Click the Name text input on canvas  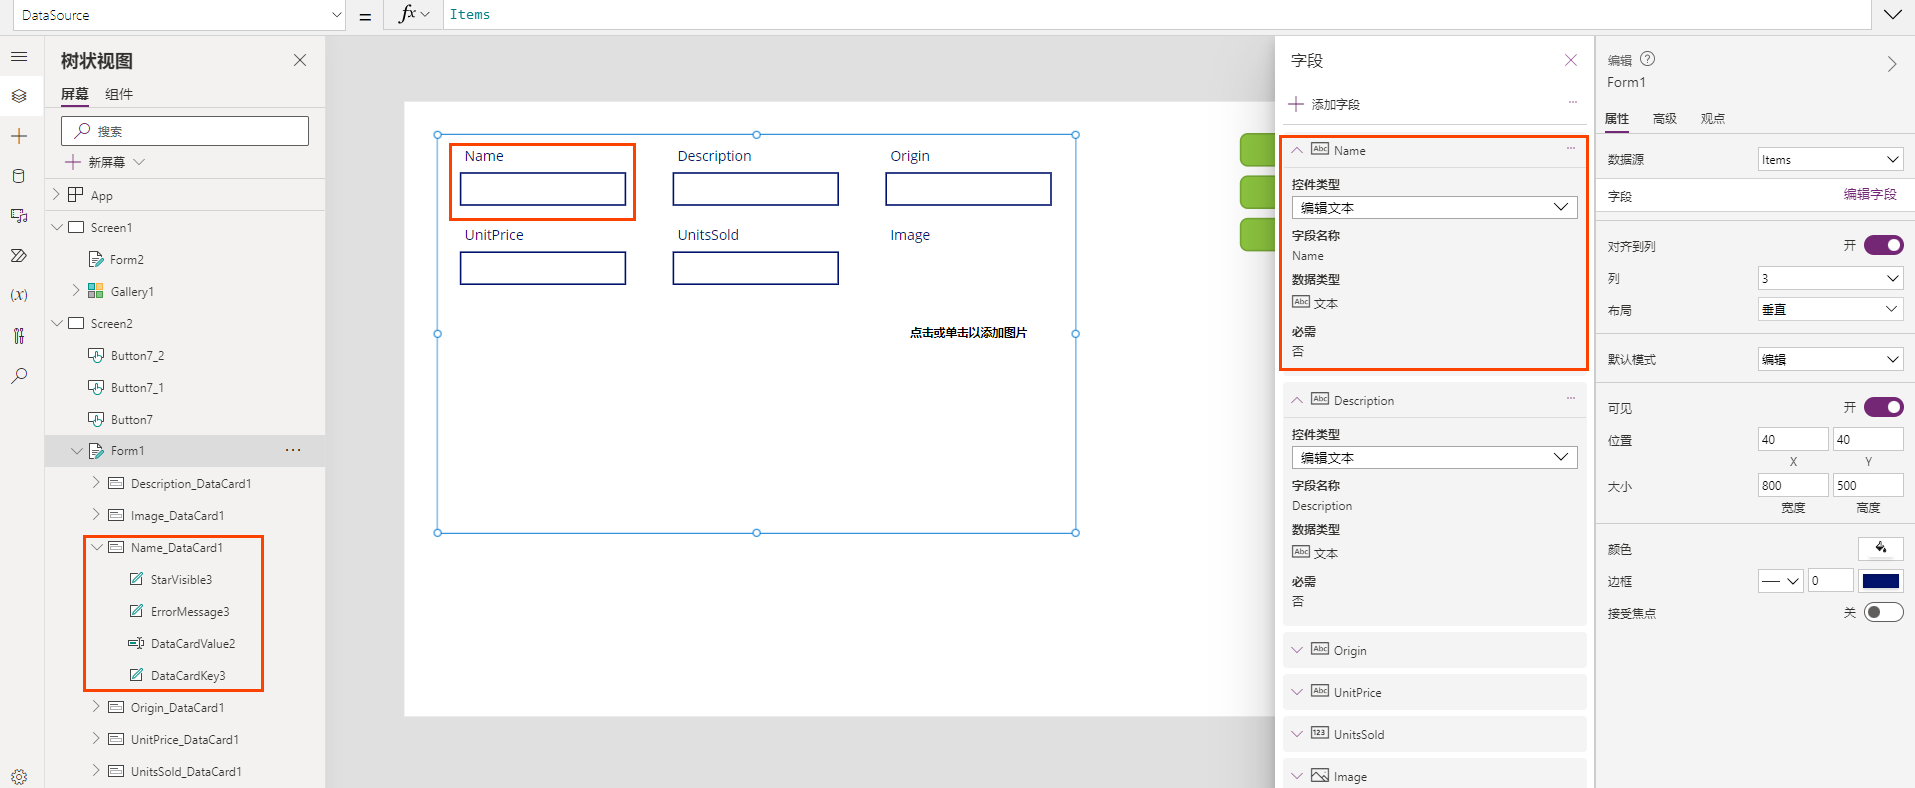(x=543, y=189)
